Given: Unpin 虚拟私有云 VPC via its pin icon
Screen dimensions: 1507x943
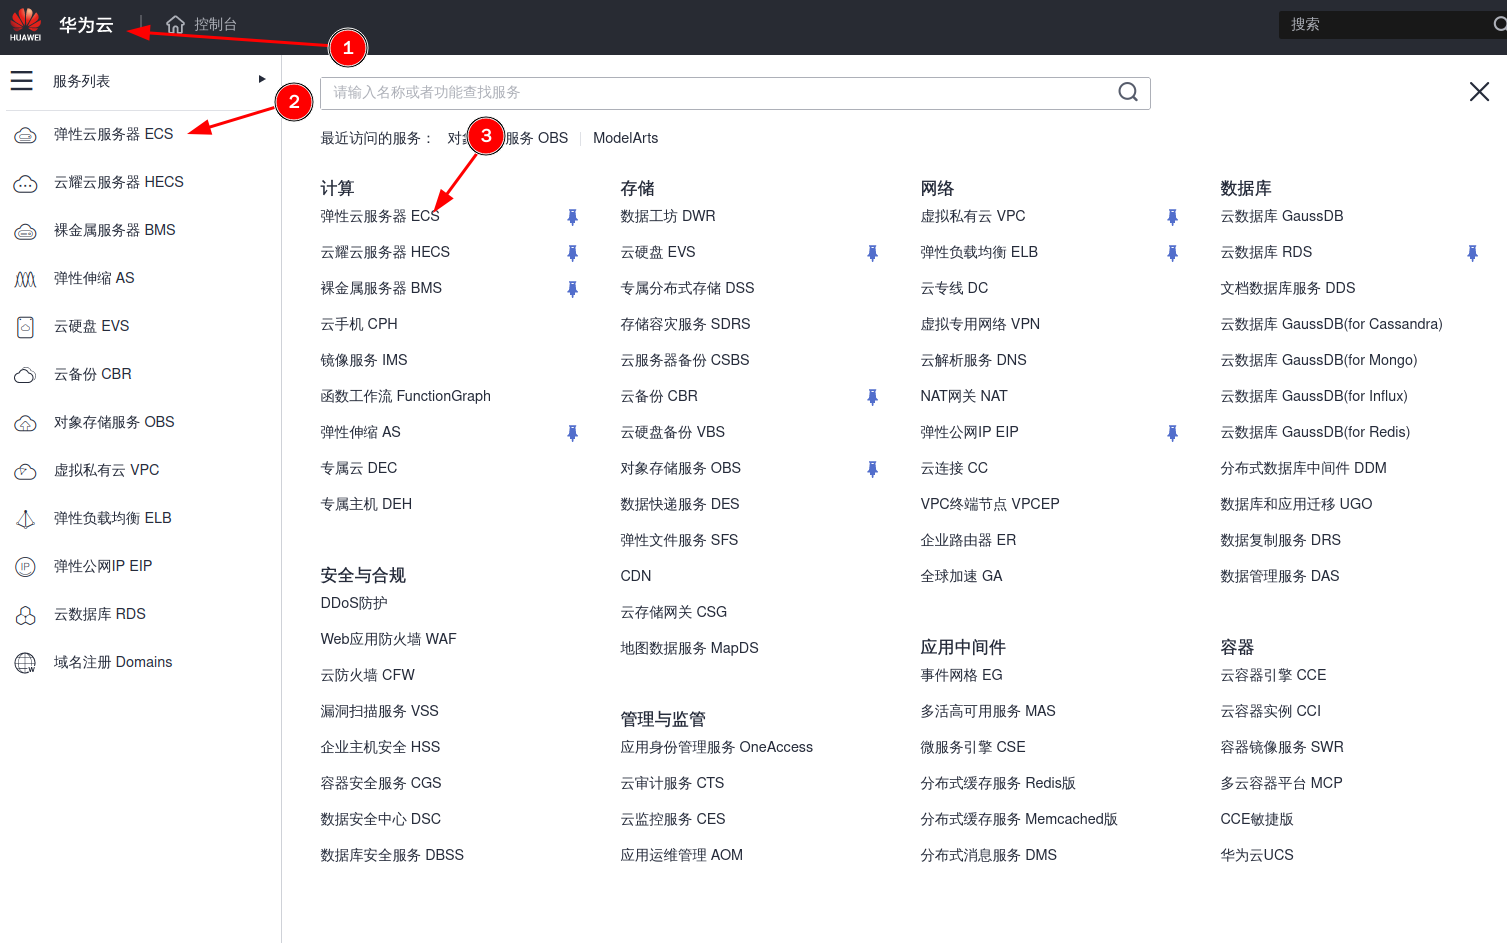Looking at the screenshot, I should tap(1171, 216).
